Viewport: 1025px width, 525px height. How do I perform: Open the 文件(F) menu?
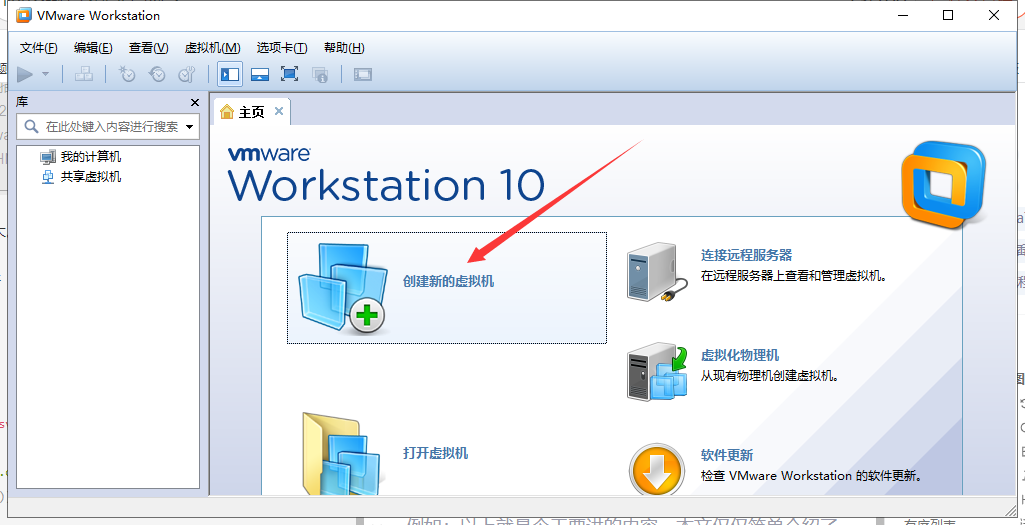tap(39, 48)
